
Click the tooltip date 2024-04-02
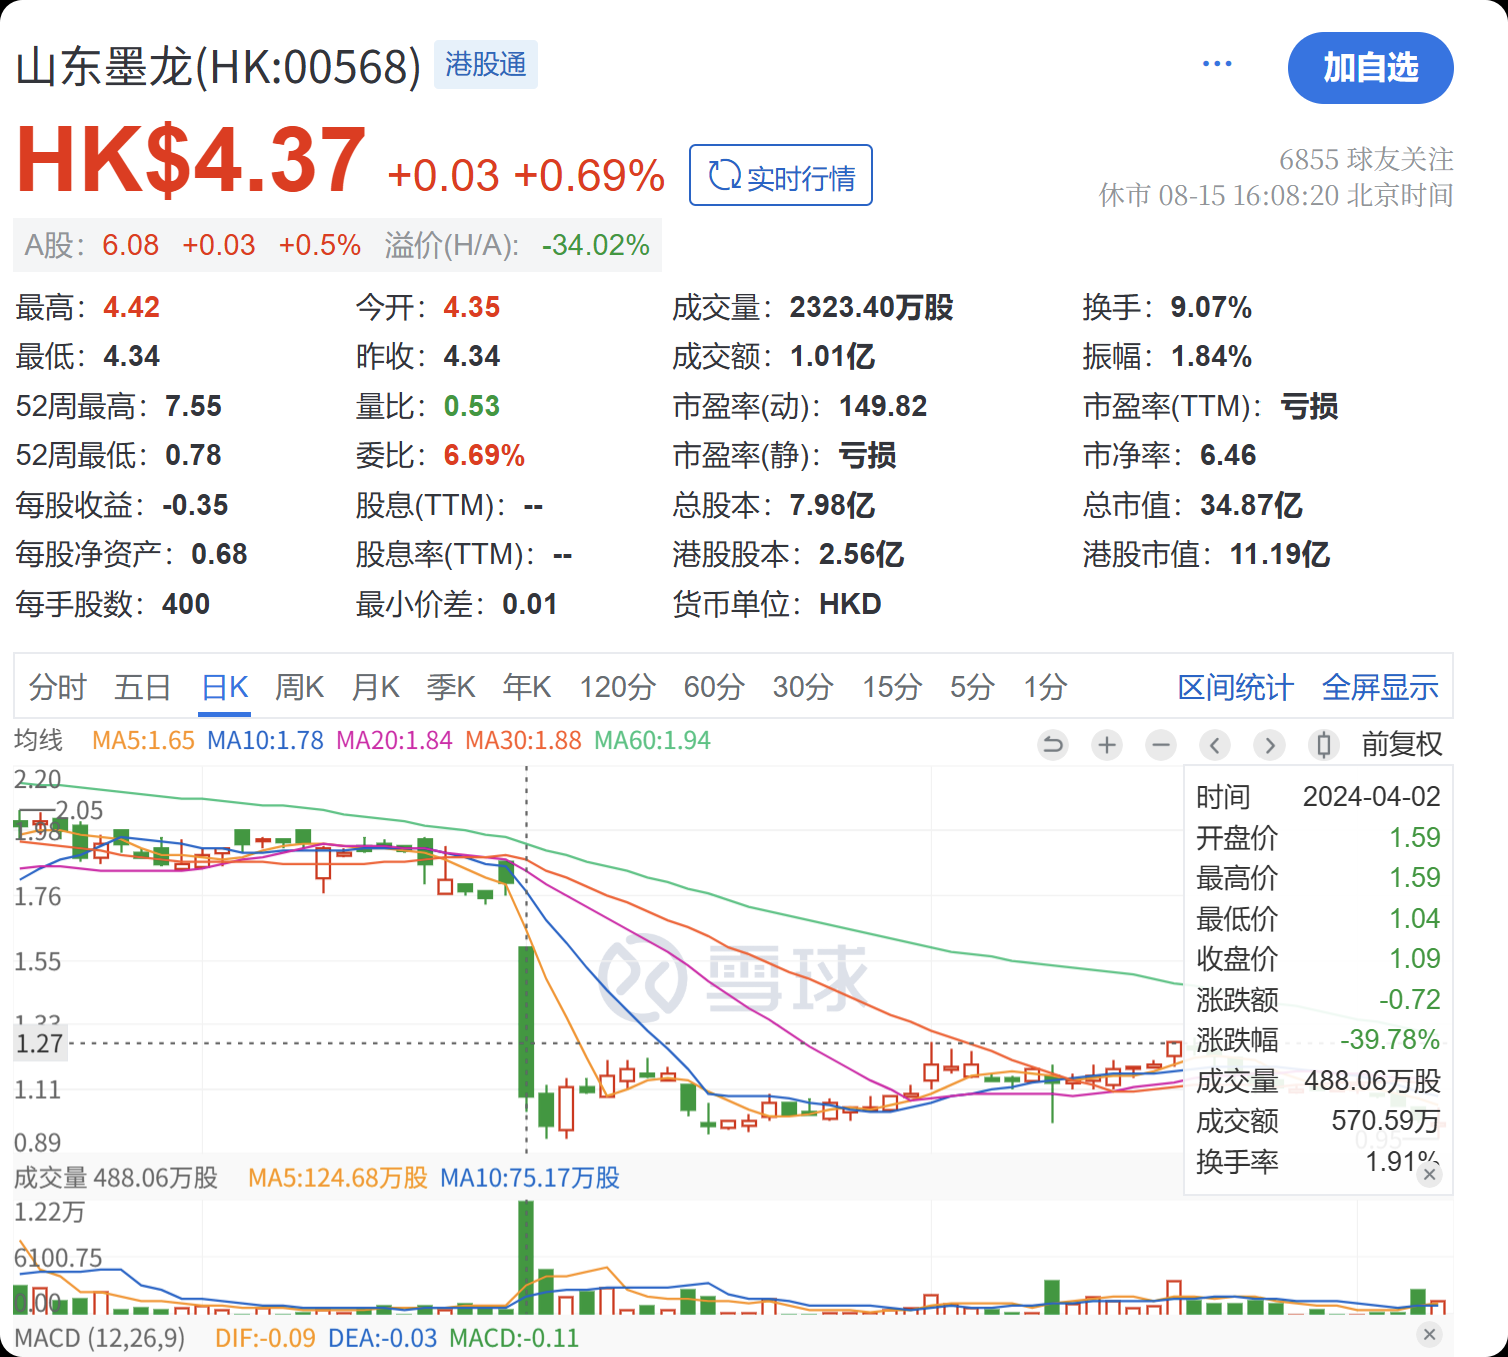(1371, 797)
